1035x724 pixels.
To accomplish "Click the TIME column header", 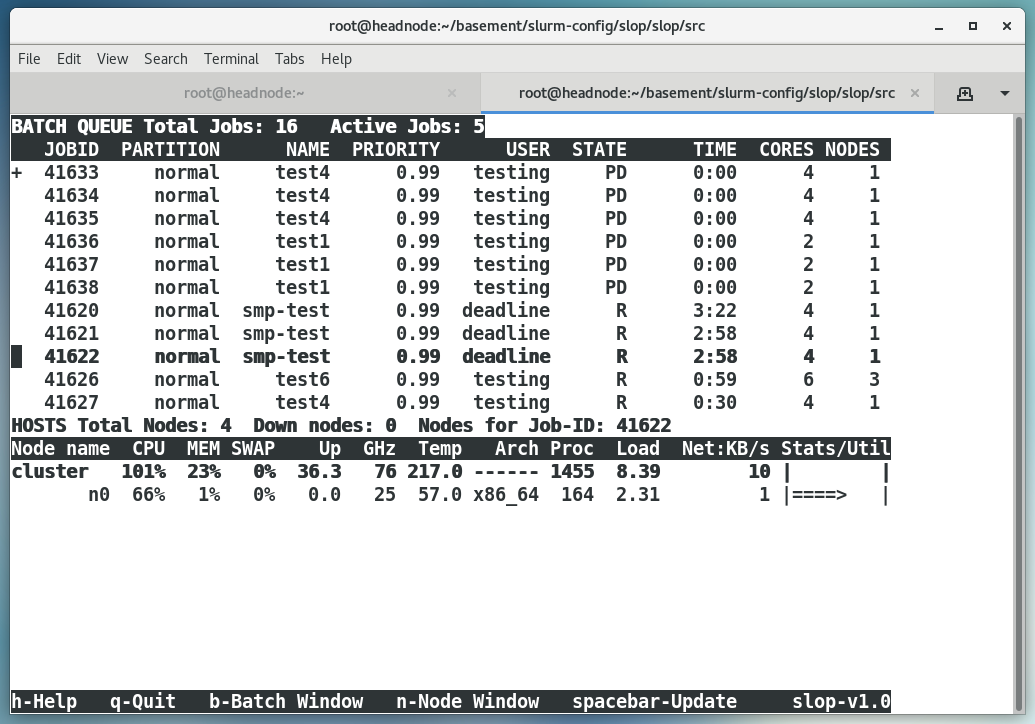I will (x=715, y=150).
